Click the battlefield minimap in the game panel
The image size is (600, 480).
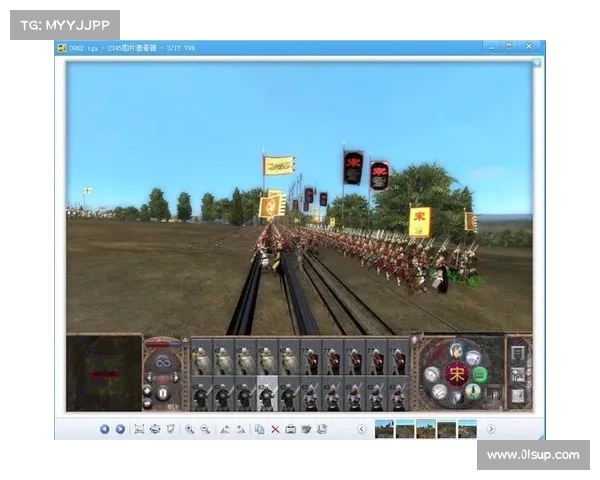pyautogui.click(x=104, y=373)
